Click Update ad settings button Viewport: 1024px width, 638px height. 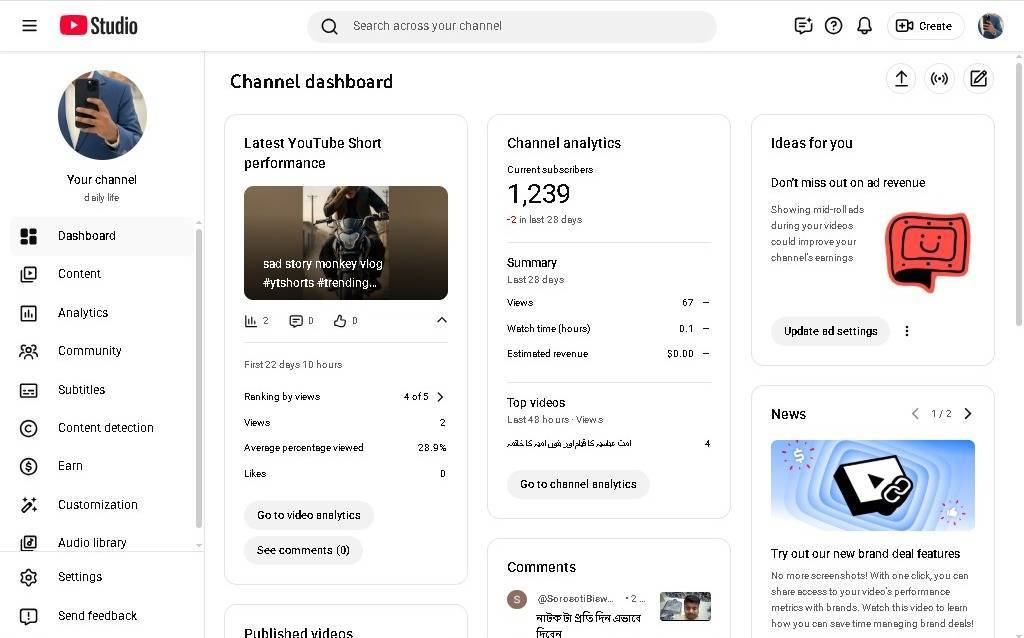pyautogui.click(x=830, y=331)
